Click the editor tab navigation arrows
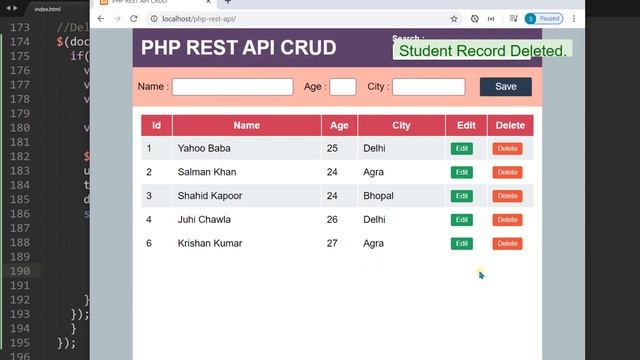 (x=11, y=8)
